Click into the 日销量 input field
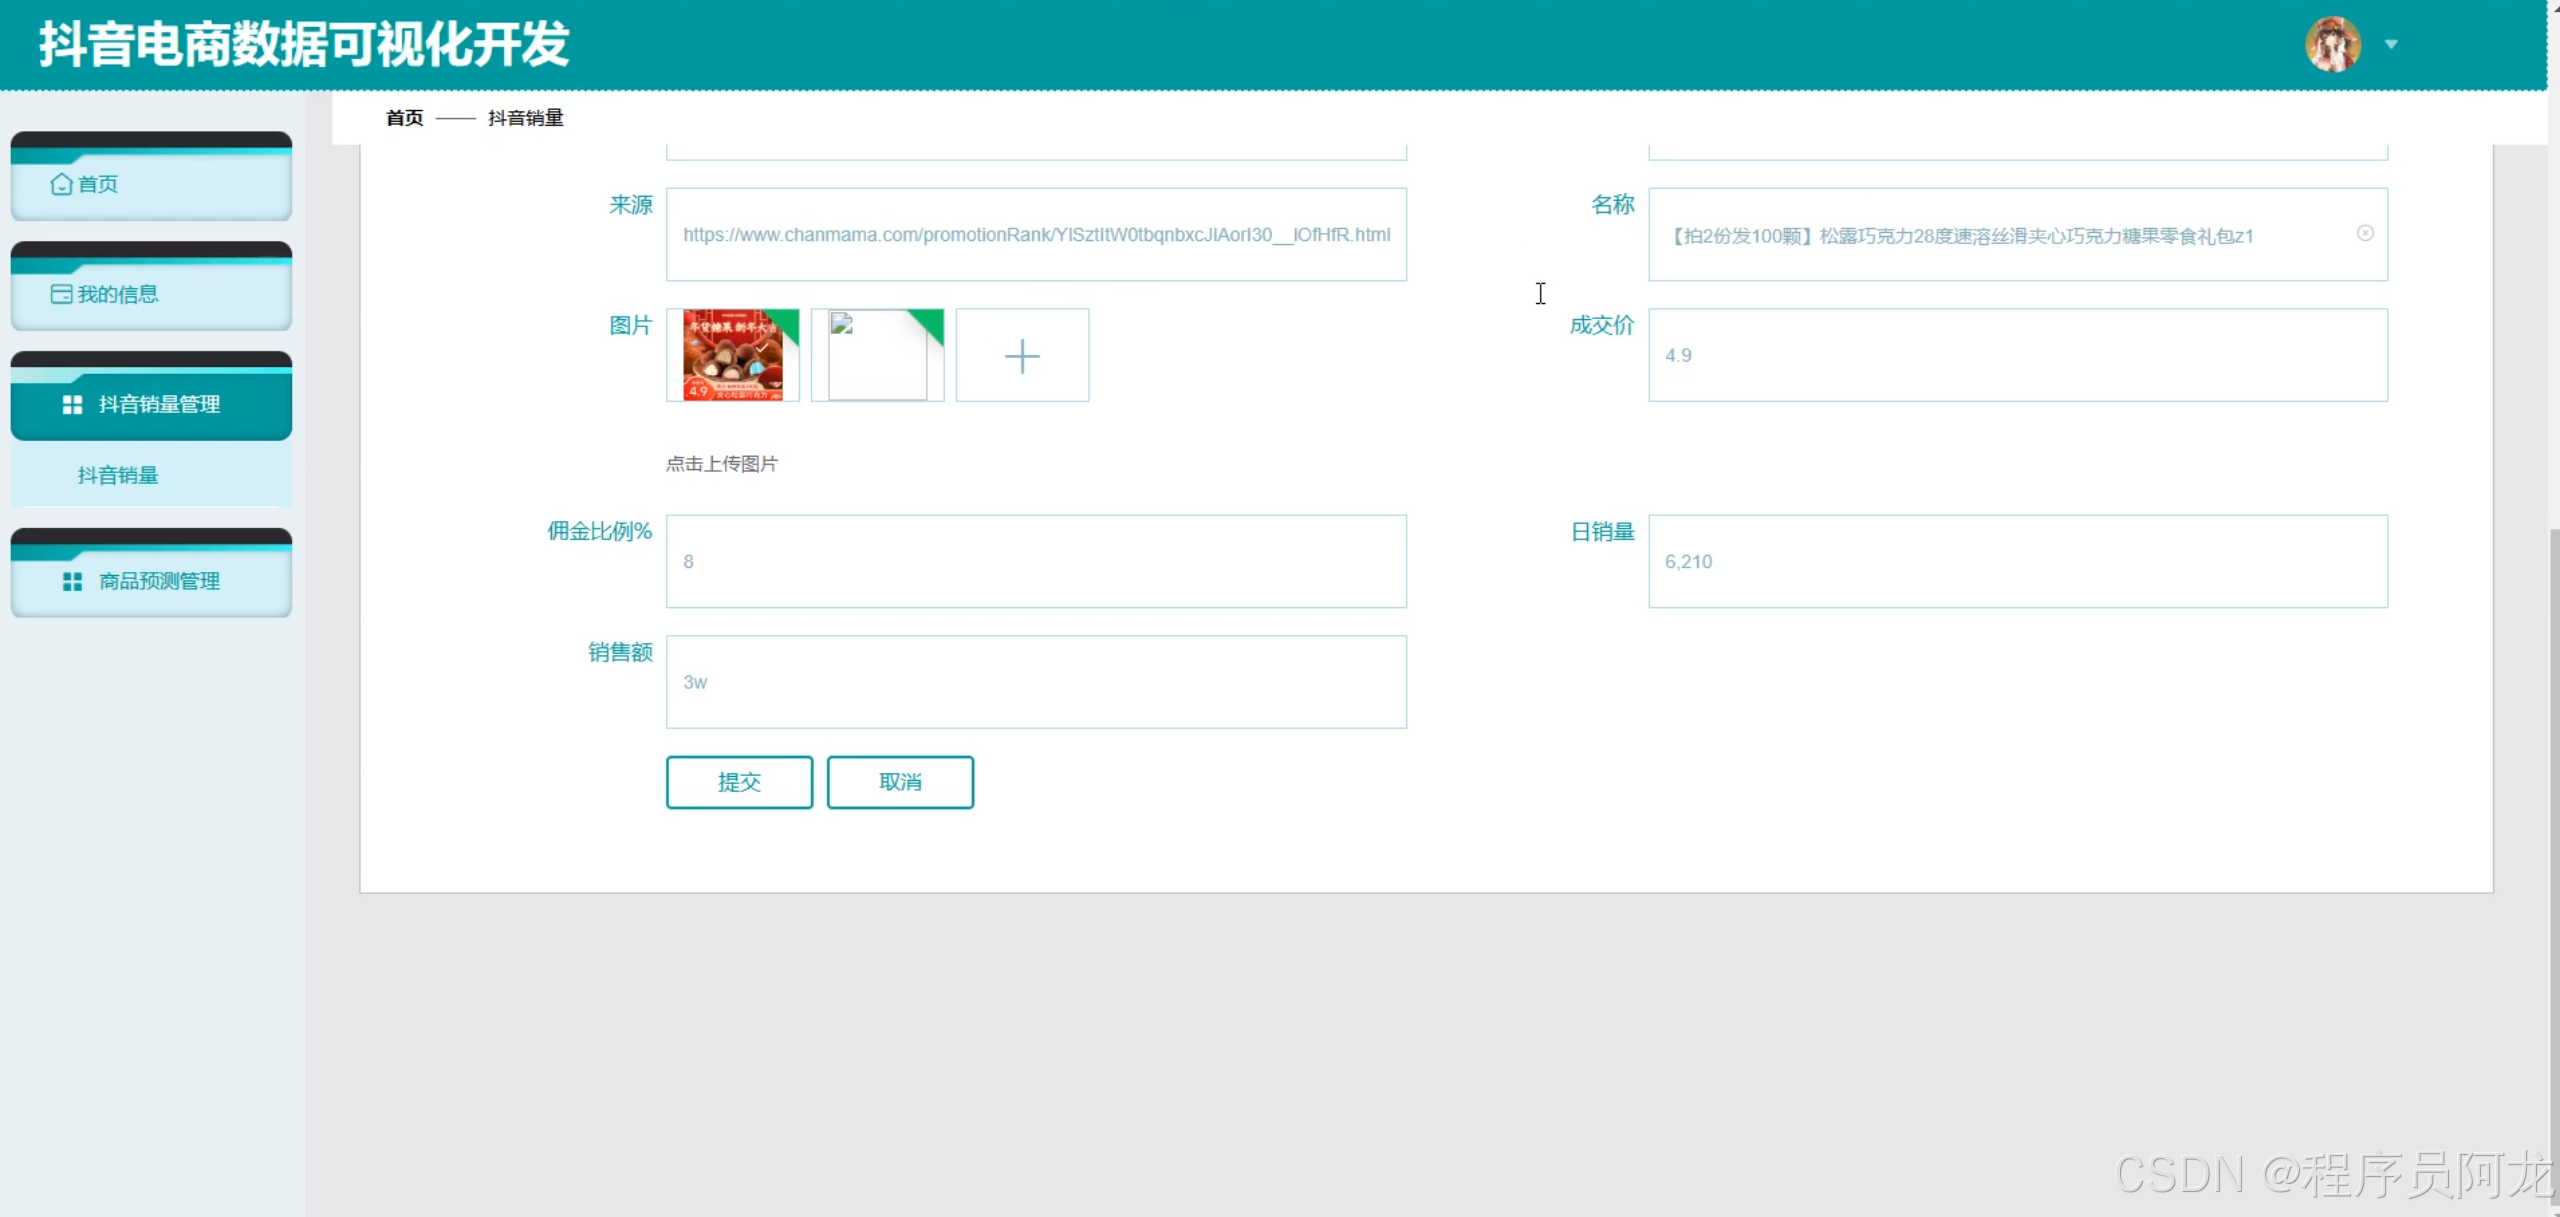The height and width of the screenshot is (1217, 2560). [2017, 562]
